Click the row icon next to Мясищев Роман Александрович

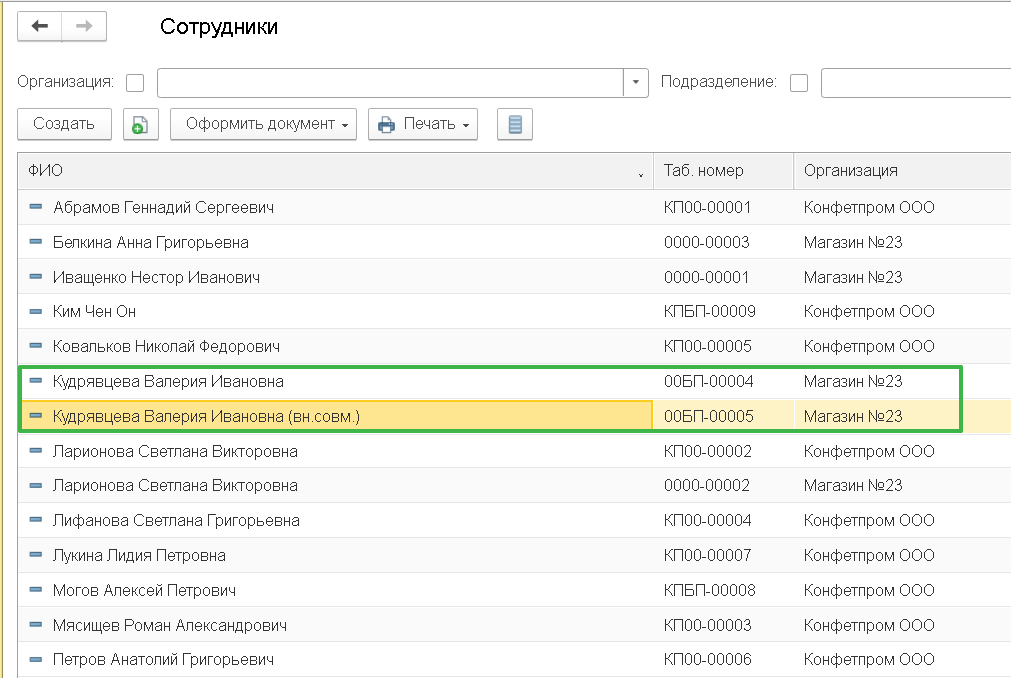coord(36,625)
